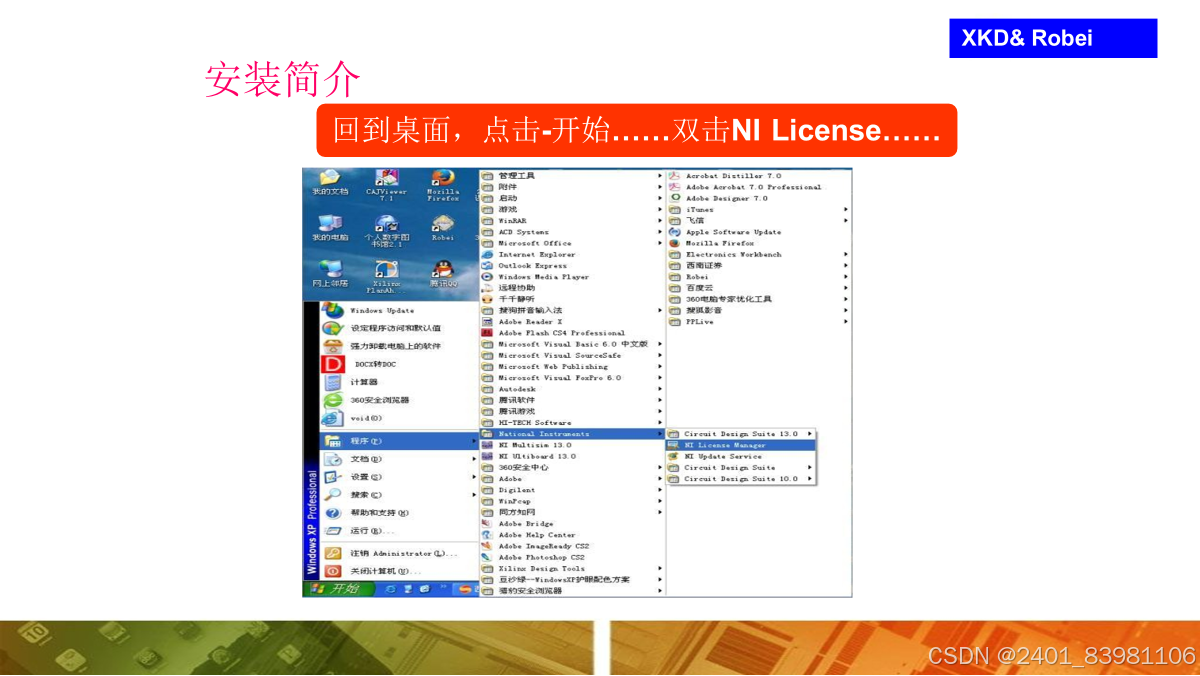The height and width of the screenshot is (676, 1200).
Task: Open the WinRAR programs folder
Action: 573,221
